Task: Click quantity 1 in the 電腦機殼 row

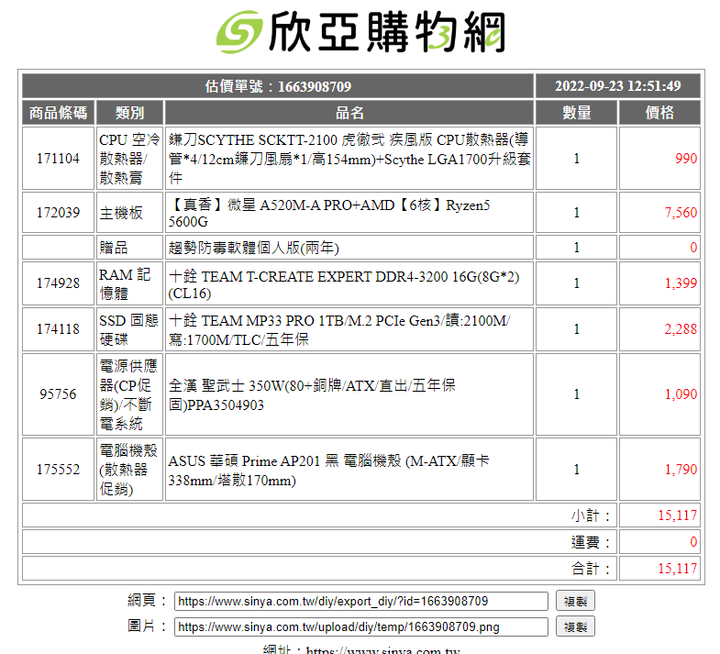Action: click(x=576, y=469)
